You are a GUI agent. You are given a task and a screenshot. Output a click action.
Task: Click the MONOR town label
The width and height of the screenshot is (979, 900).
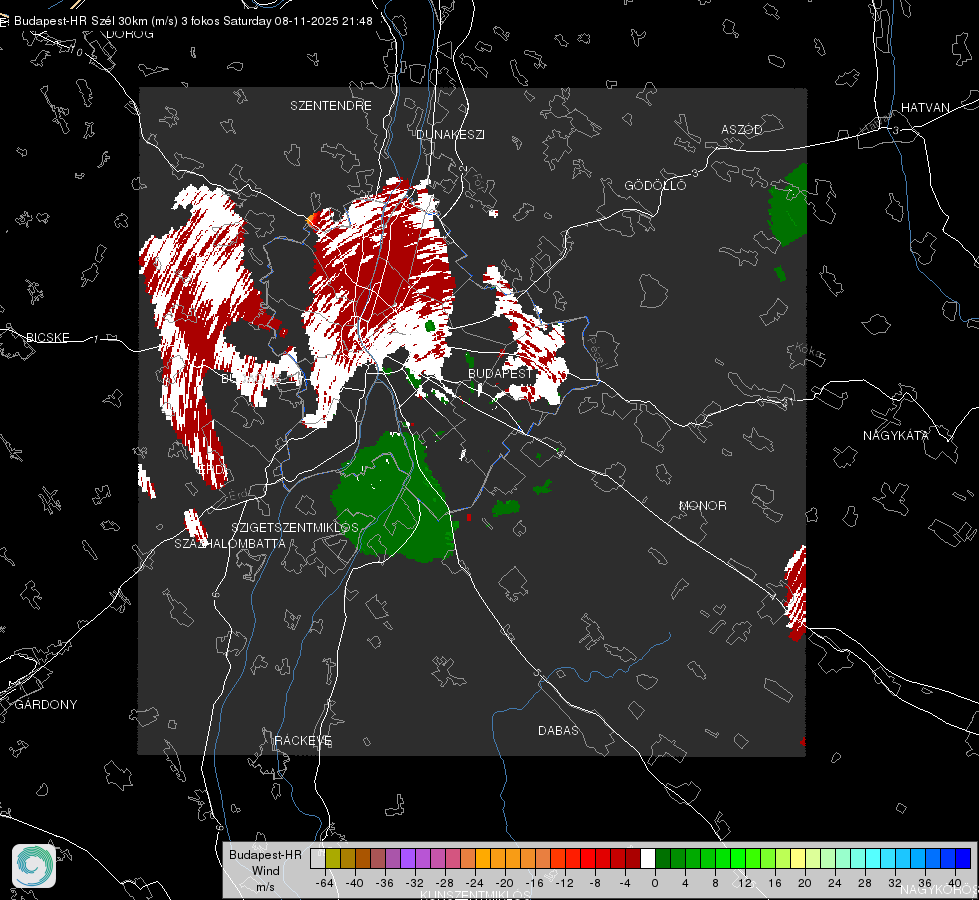tap(702, 506)
